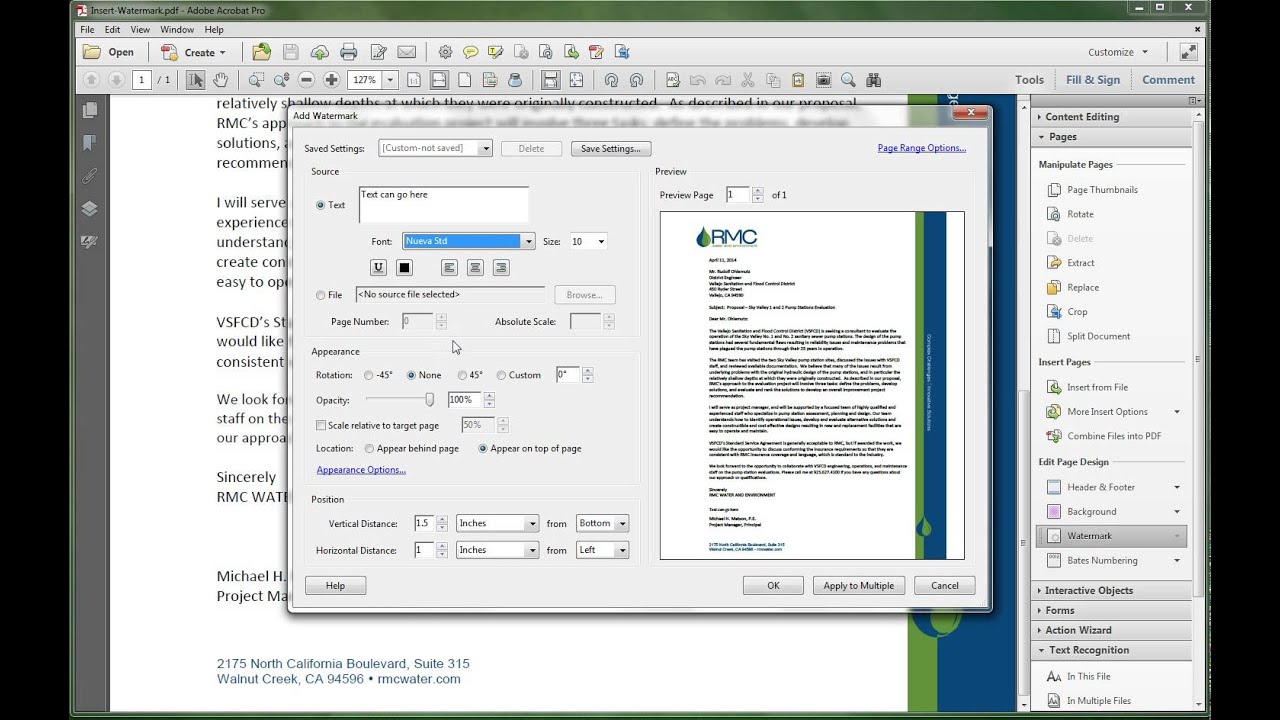Select the 45° rotation radio button
The width and height of the screenshot is (1280, 720).
pos(462,375)
